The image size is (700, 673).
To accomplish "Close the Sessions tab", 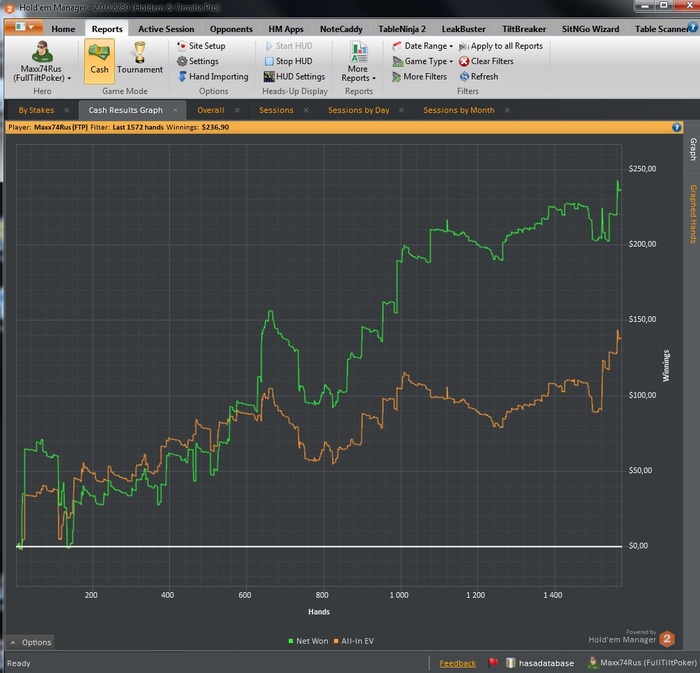I will tap(306, 110).
